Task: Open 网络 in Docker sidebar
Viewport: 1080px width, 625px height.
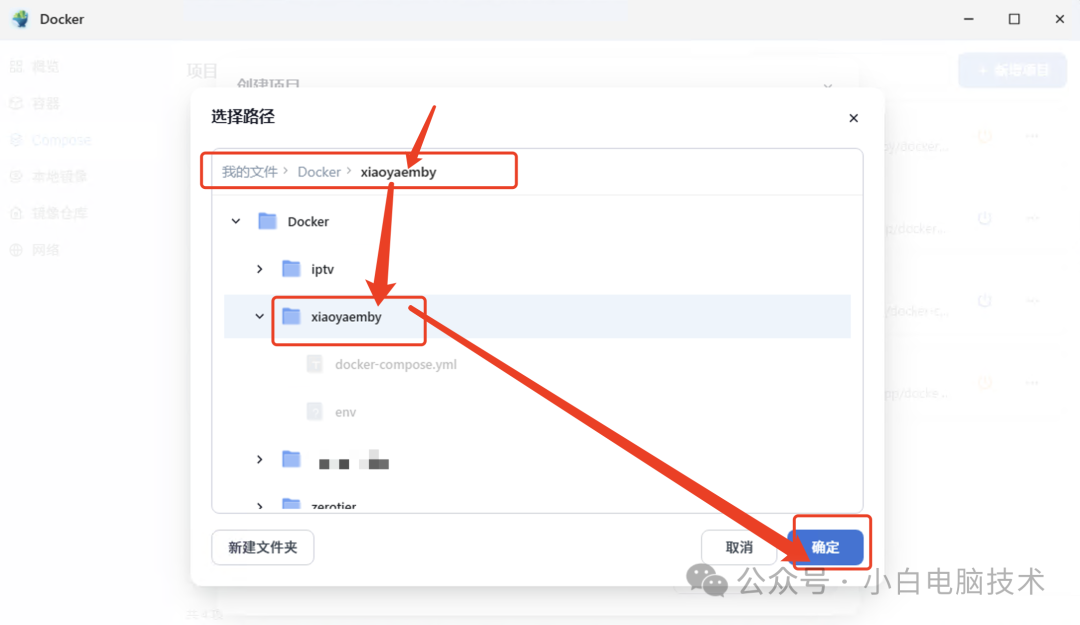Action: (45, 249)
